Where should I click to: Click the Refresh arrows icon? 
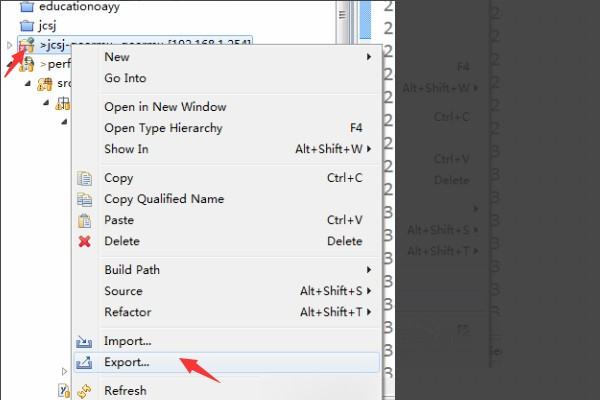(84, 391)
